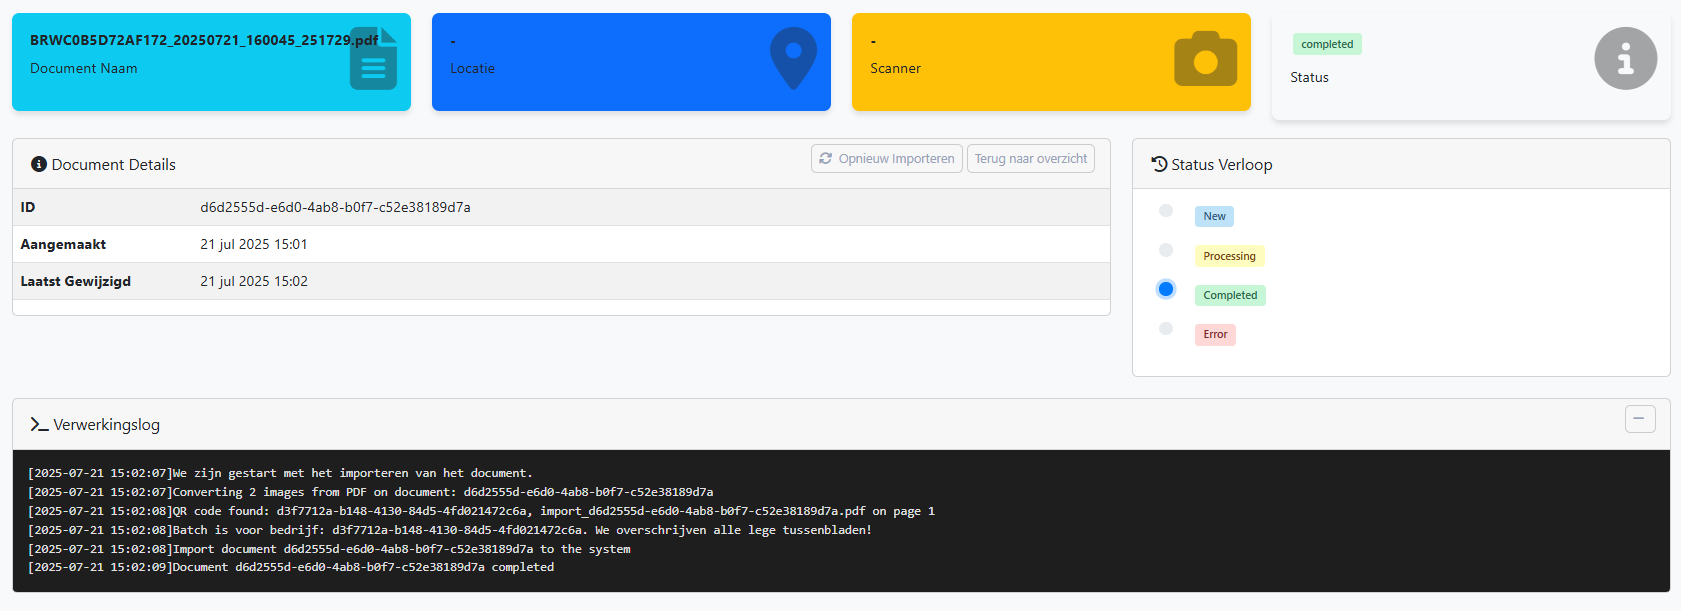Click the Laatst Gewijzigd date 21 jul 2025 15:02
This screenshot has width=1681, height=611.
[254, 281]
